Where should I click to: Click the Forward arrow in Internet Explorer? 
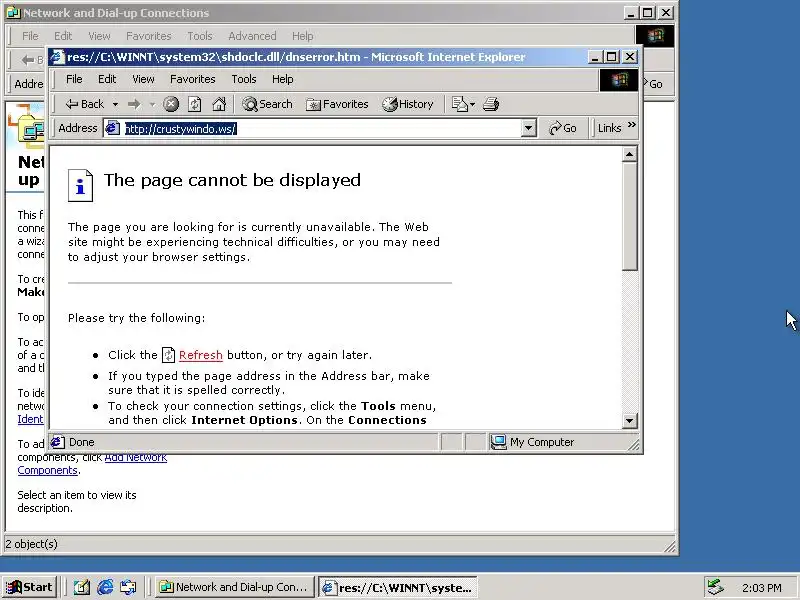[x=134, y=105]
